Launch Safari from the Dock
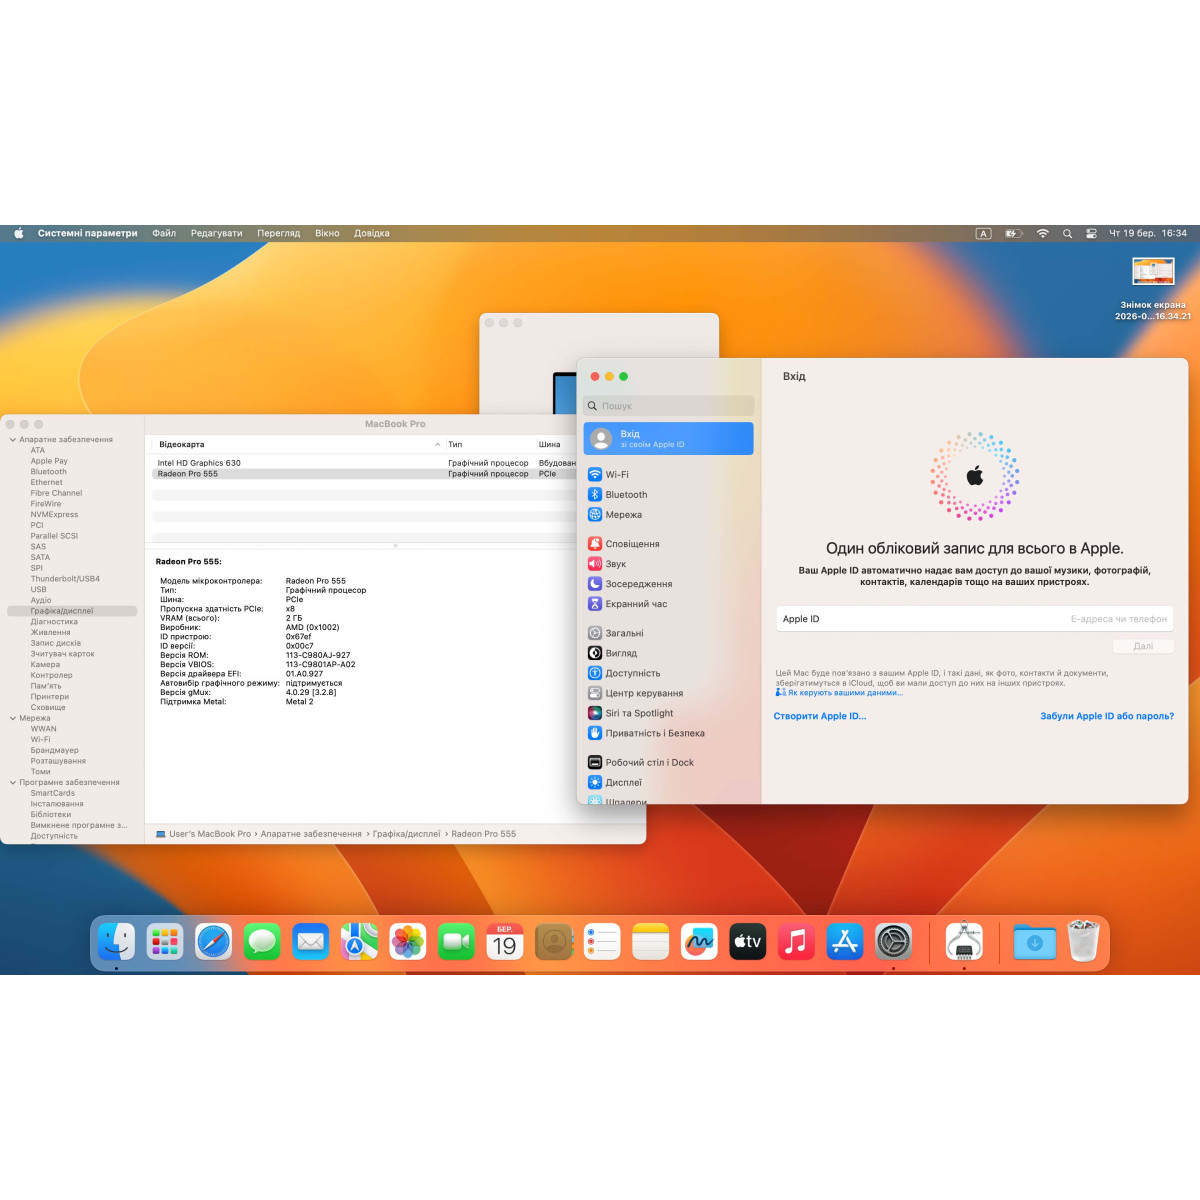Image resolution: width=1200 pixels, height=1200 pixels. tap(214, 941)
